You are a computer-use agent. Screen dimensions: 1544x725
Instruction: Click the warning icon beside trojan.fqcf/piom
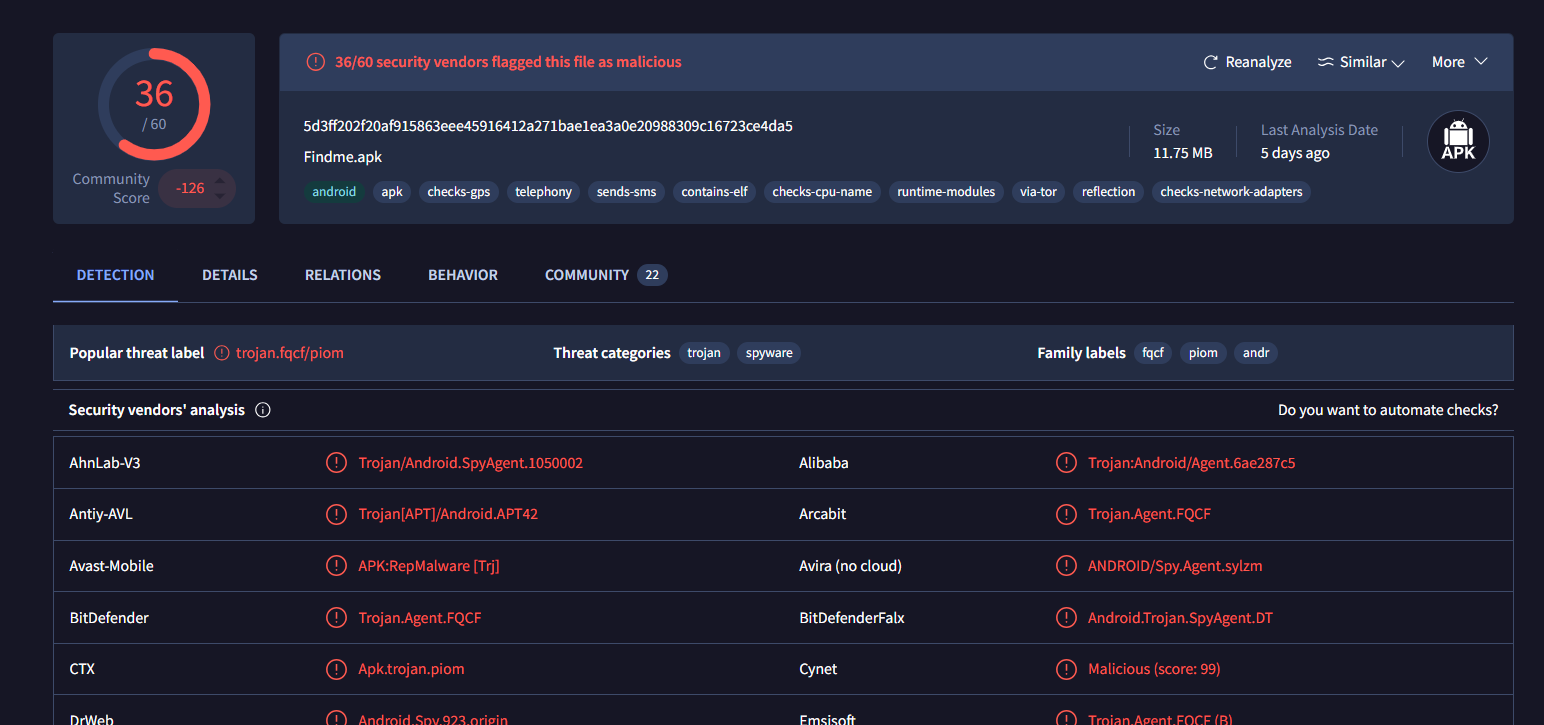coord(222,353)
